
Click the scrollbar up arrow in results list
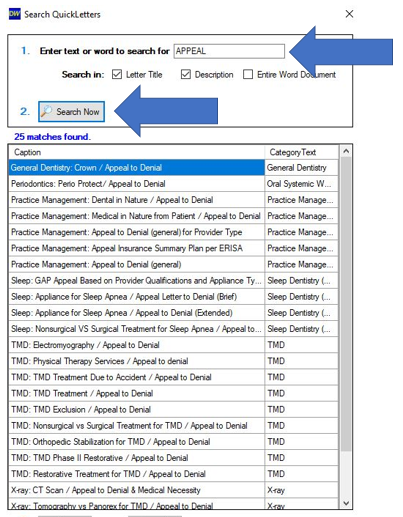[346, 152]
